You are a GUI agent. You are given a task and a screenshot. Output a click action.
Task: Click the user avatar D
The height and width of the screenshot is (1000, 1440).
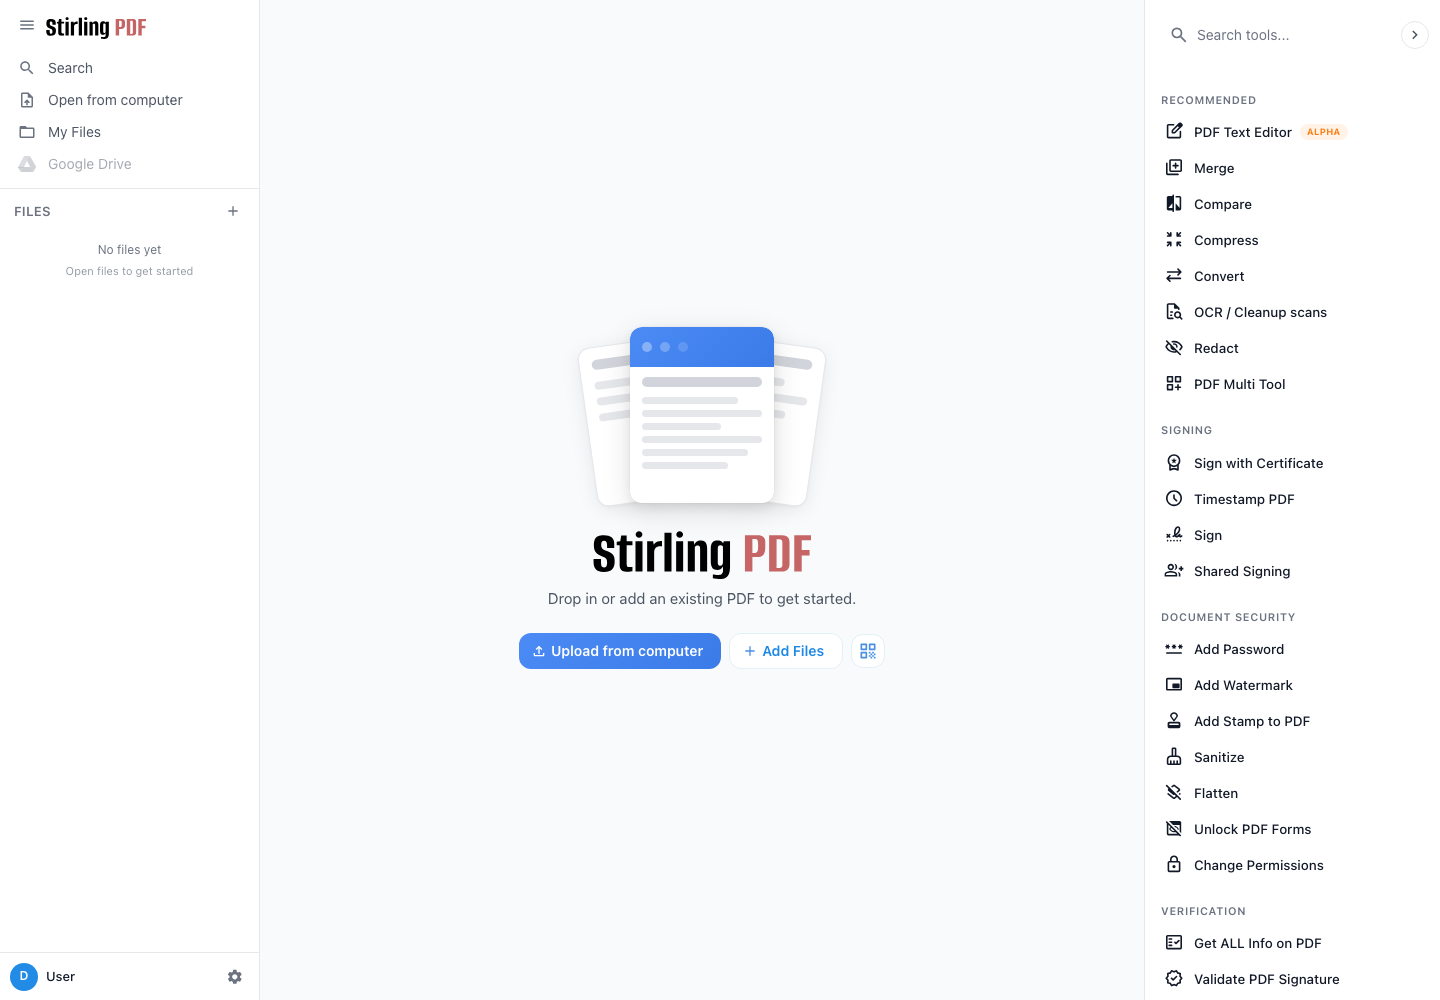(24, 977)
